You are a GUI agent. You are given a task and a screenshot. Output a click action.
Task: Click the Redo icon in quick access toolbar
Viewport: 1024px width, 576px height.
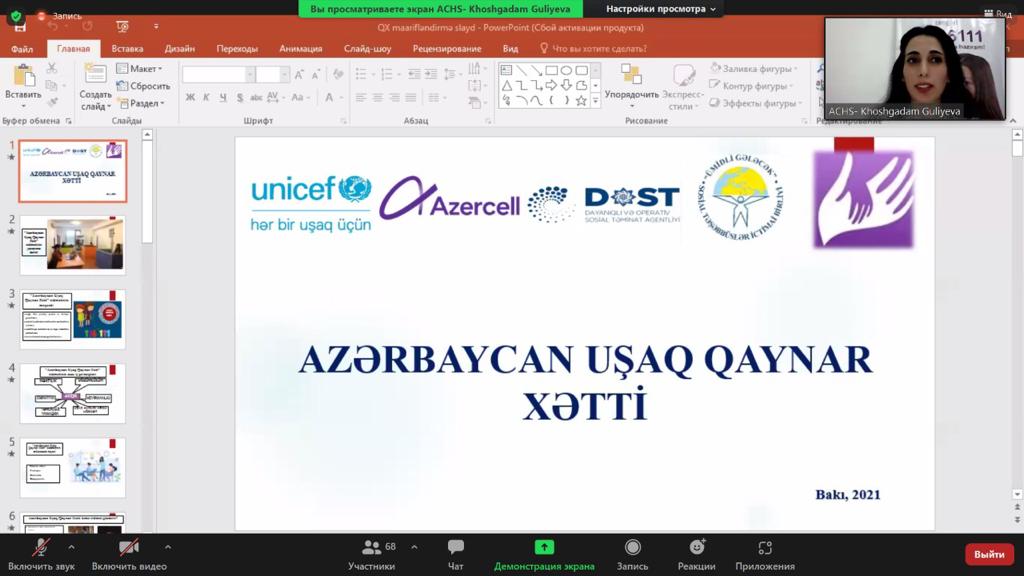pos(87,26)
